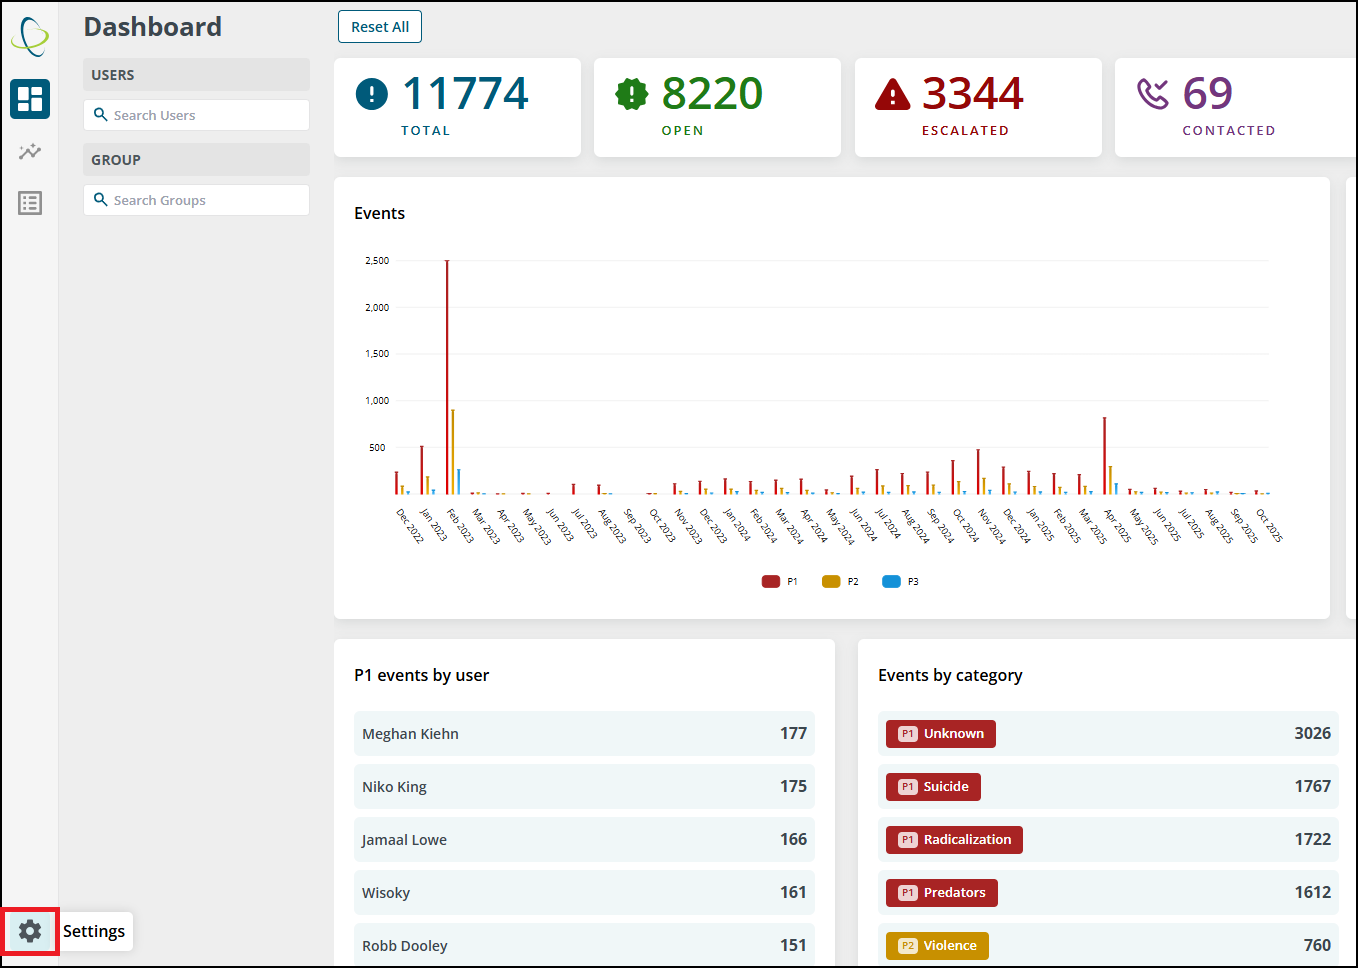Select the Dashboard grid icon in sidebar
This screenshot has width=1358, height=968.
(30, 99)
